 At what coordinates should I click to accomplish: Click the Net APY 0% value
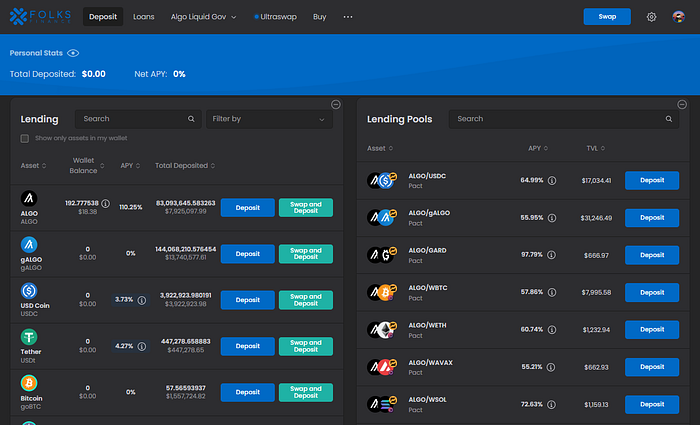tap(179, 74)
